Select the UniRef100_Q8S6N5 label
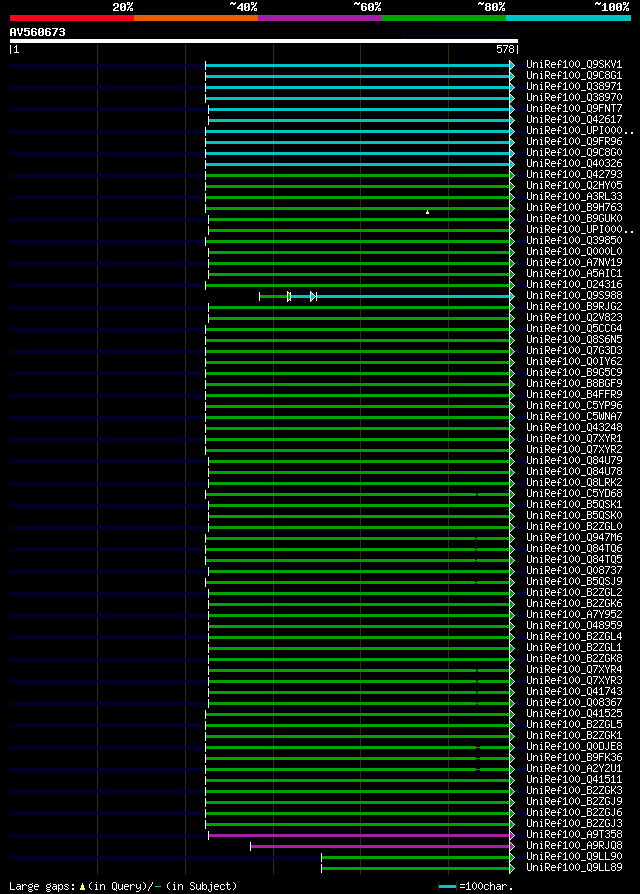The width and height of the screenshot is (640, 894). tap(574, 340)
